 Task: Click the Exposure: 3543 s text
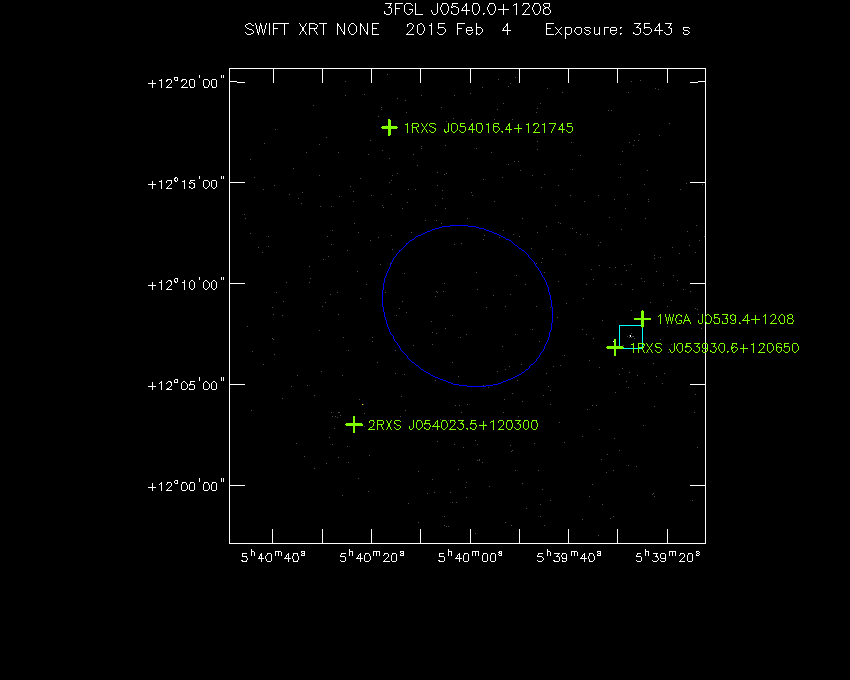coord(617,29)
